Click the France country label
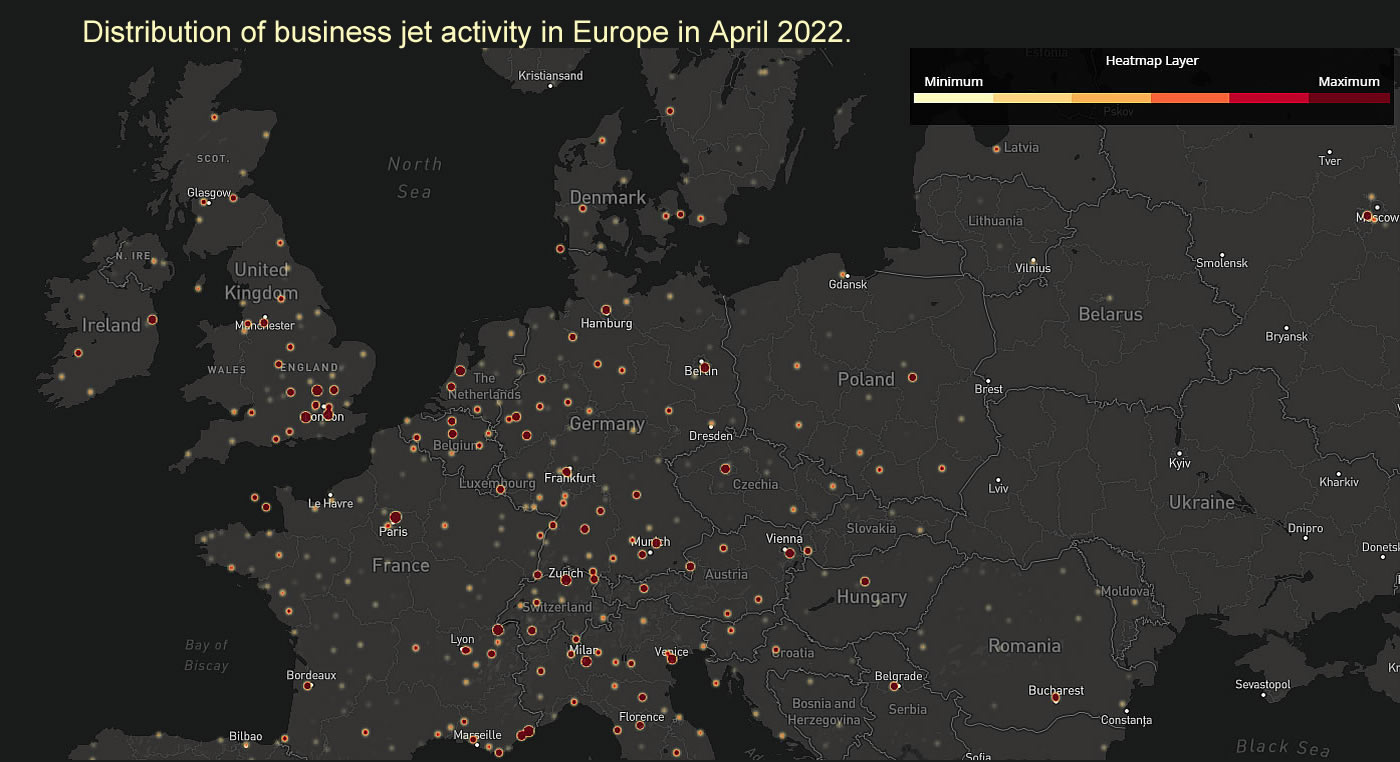 [x=400, y=566]
